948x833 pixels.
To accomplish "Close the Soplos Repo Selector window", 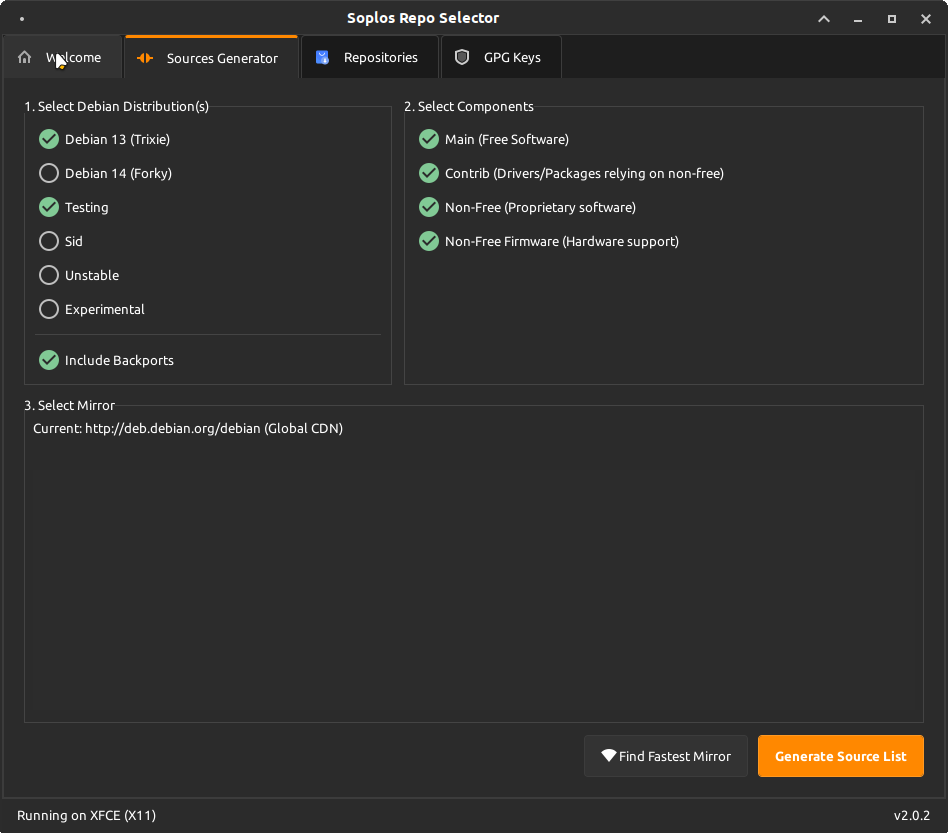I will point(926,19).
